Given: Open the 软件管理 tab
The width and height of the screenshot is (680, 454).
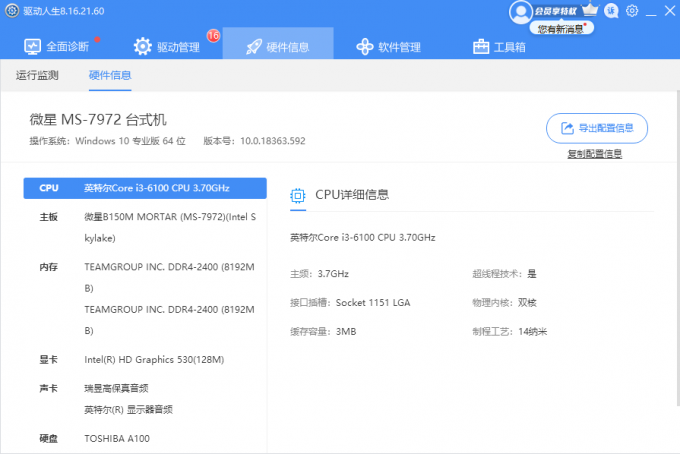Looking at the screenshot, I should pos(388,46).
